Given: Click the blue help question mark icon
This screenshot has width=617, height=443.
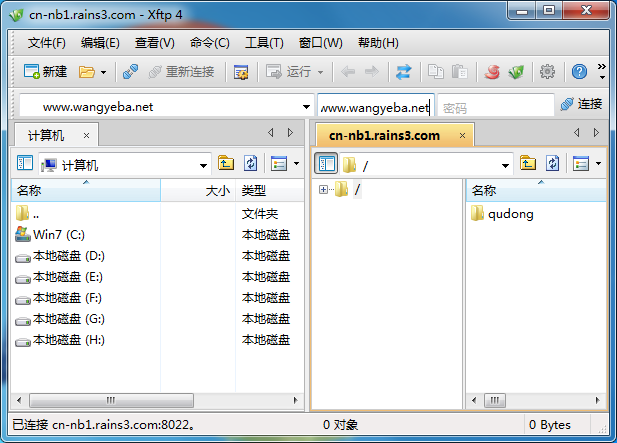Looking at the screenshot, I should (x=579, y=72).
